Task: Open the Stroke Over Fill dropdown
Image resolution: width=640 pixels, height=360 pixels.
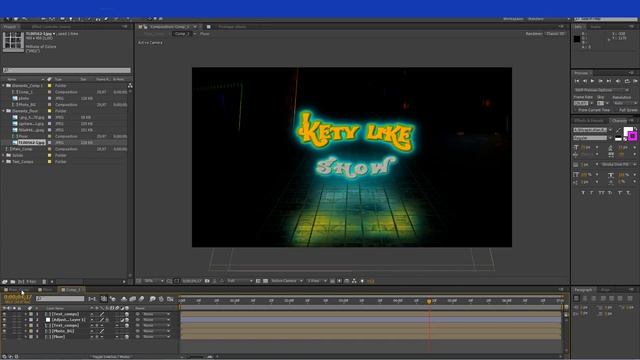Action: [618, 164]
